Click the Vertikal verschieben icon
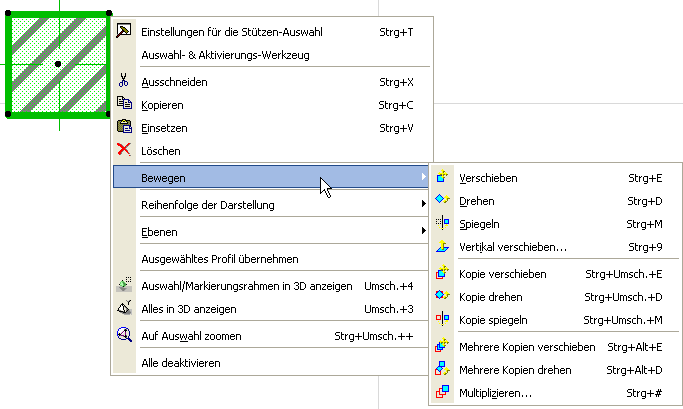The width and height of the screenshot is (683, 409). (443, 247)
